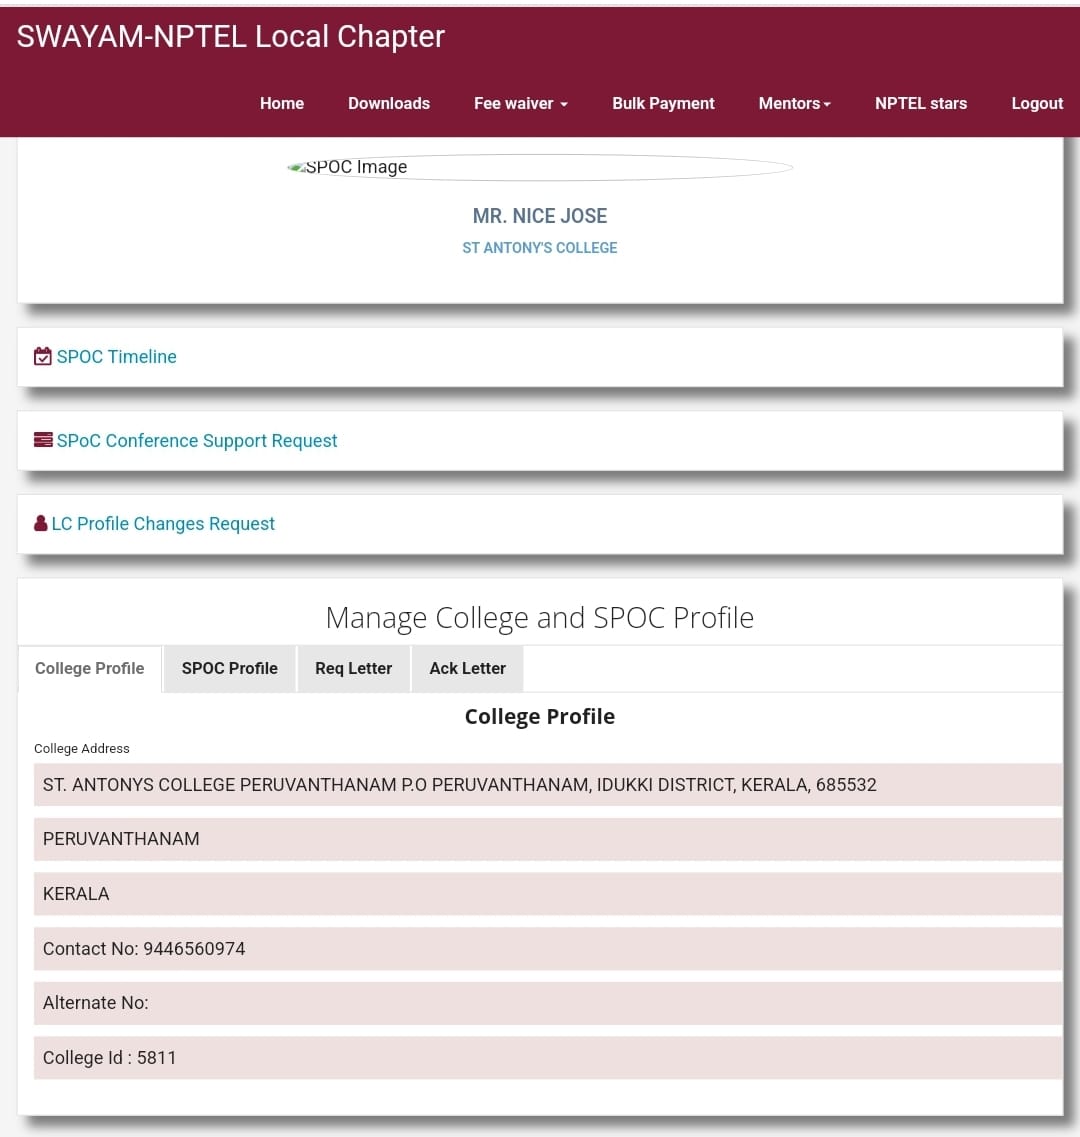Visit the NPTEL stars page
1080x1137 pixels.
[x=921, y=103]
